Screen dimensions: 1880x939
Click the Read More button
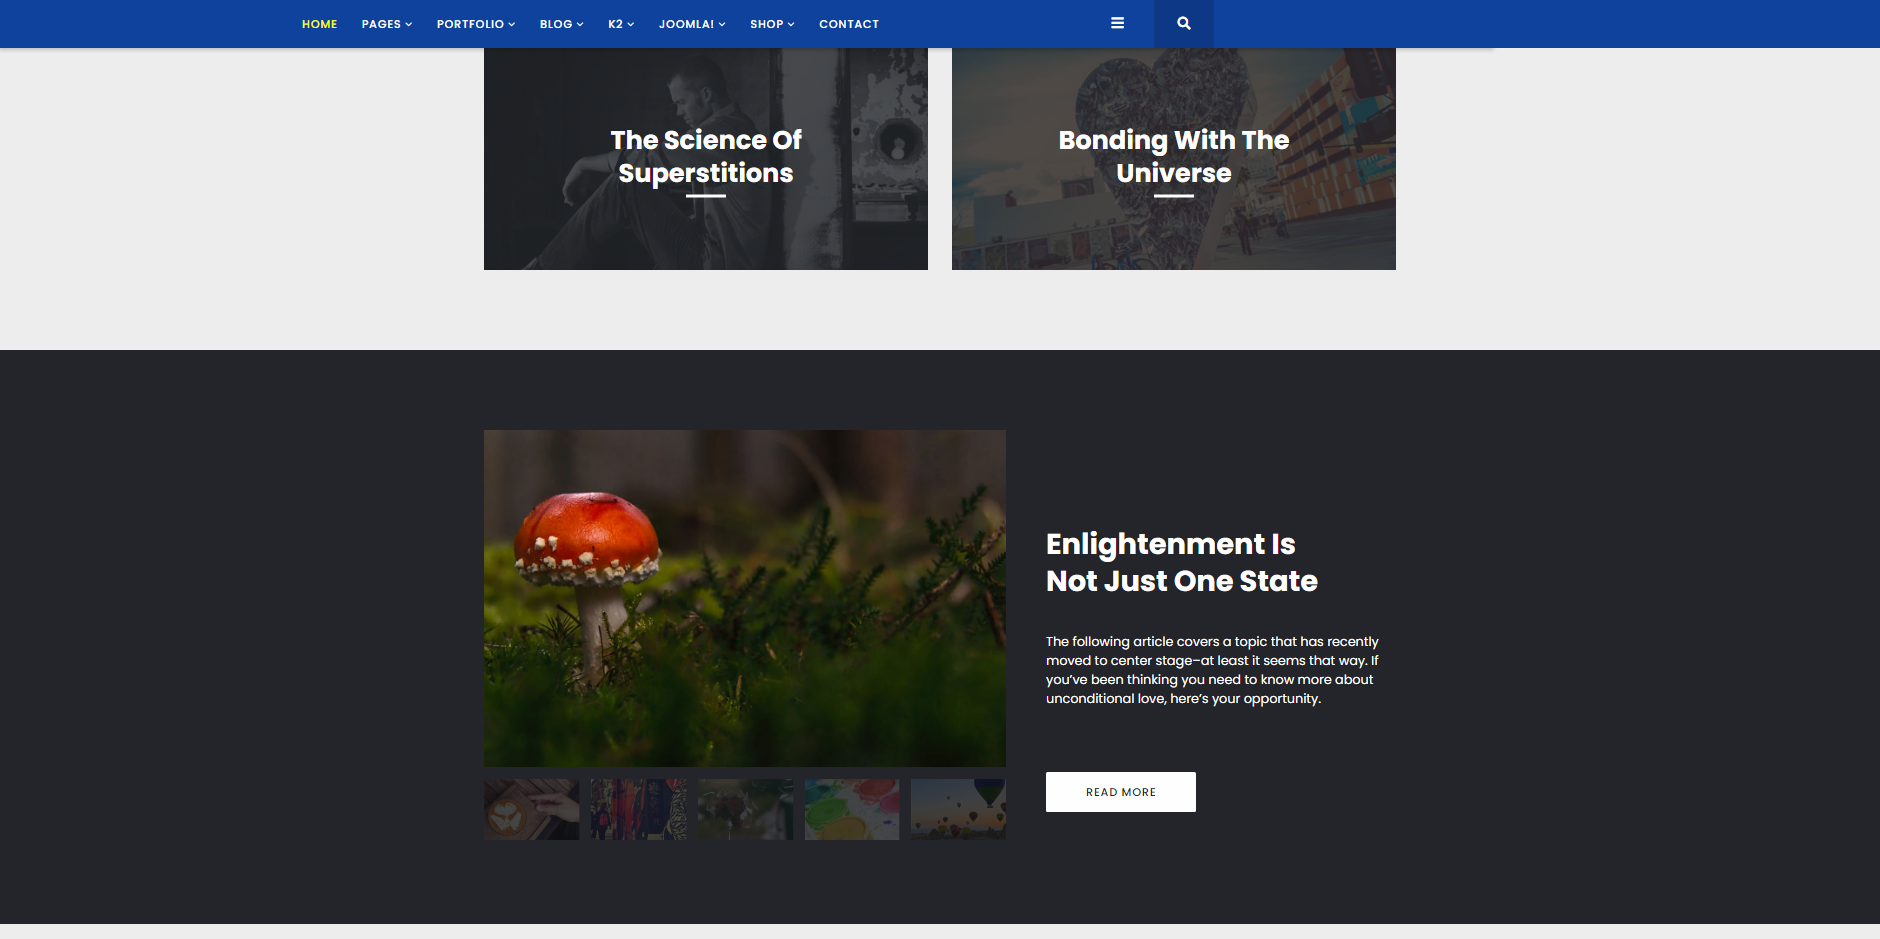(x=1121, y=792)
